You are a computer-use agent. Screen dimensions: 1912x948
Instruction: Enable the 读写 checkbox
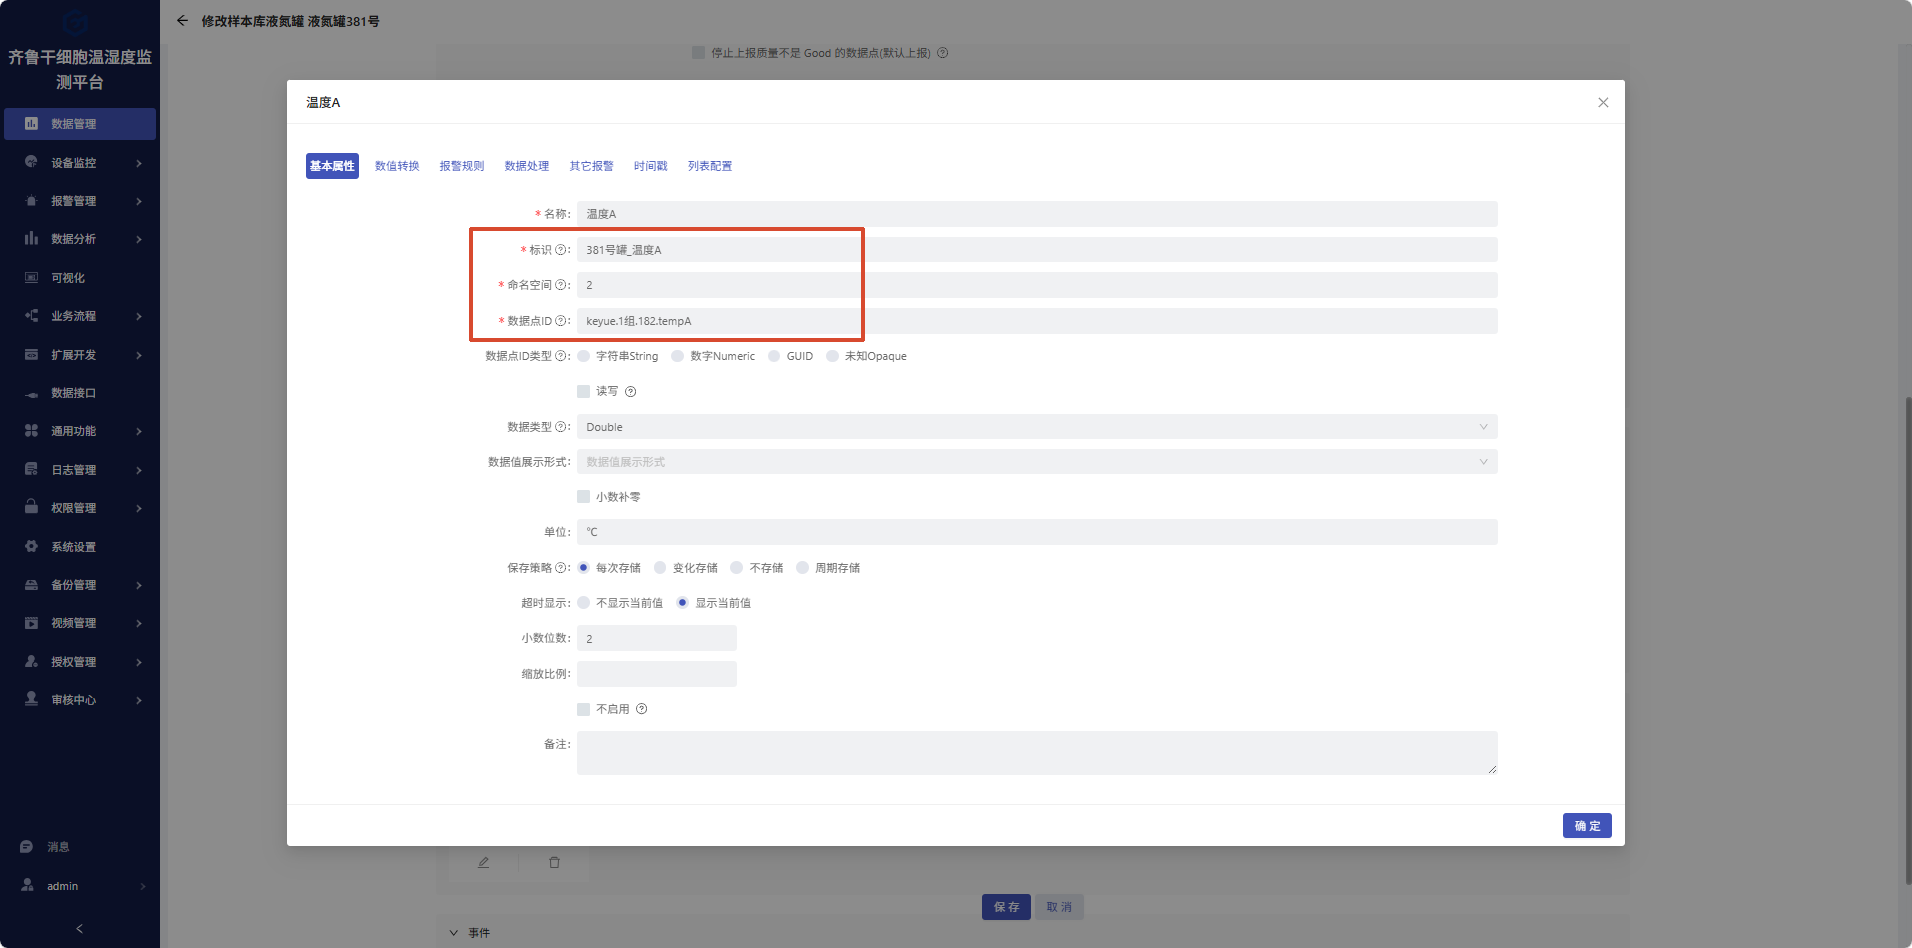tap(583, 392)
